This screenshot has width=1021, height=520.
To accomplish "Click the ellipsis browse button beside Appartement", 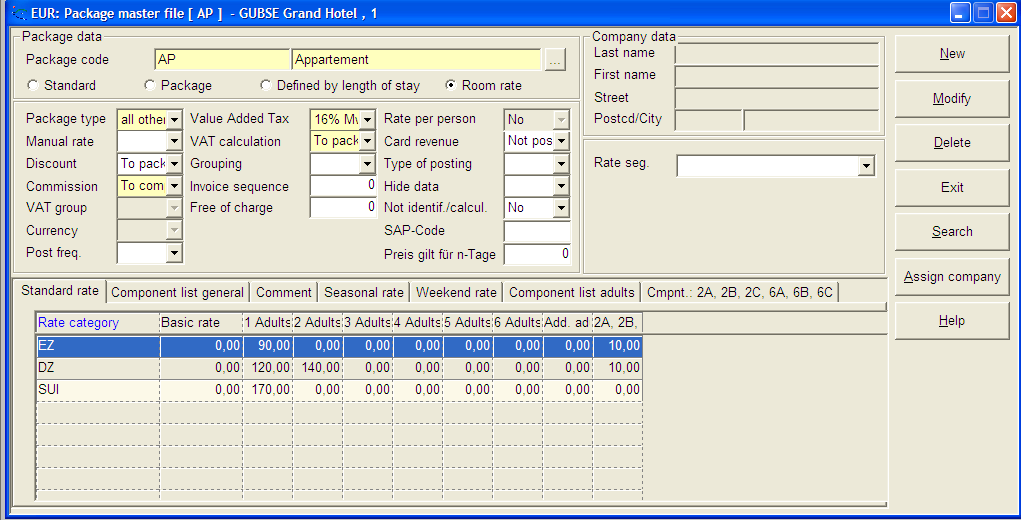I will [555, 60].
